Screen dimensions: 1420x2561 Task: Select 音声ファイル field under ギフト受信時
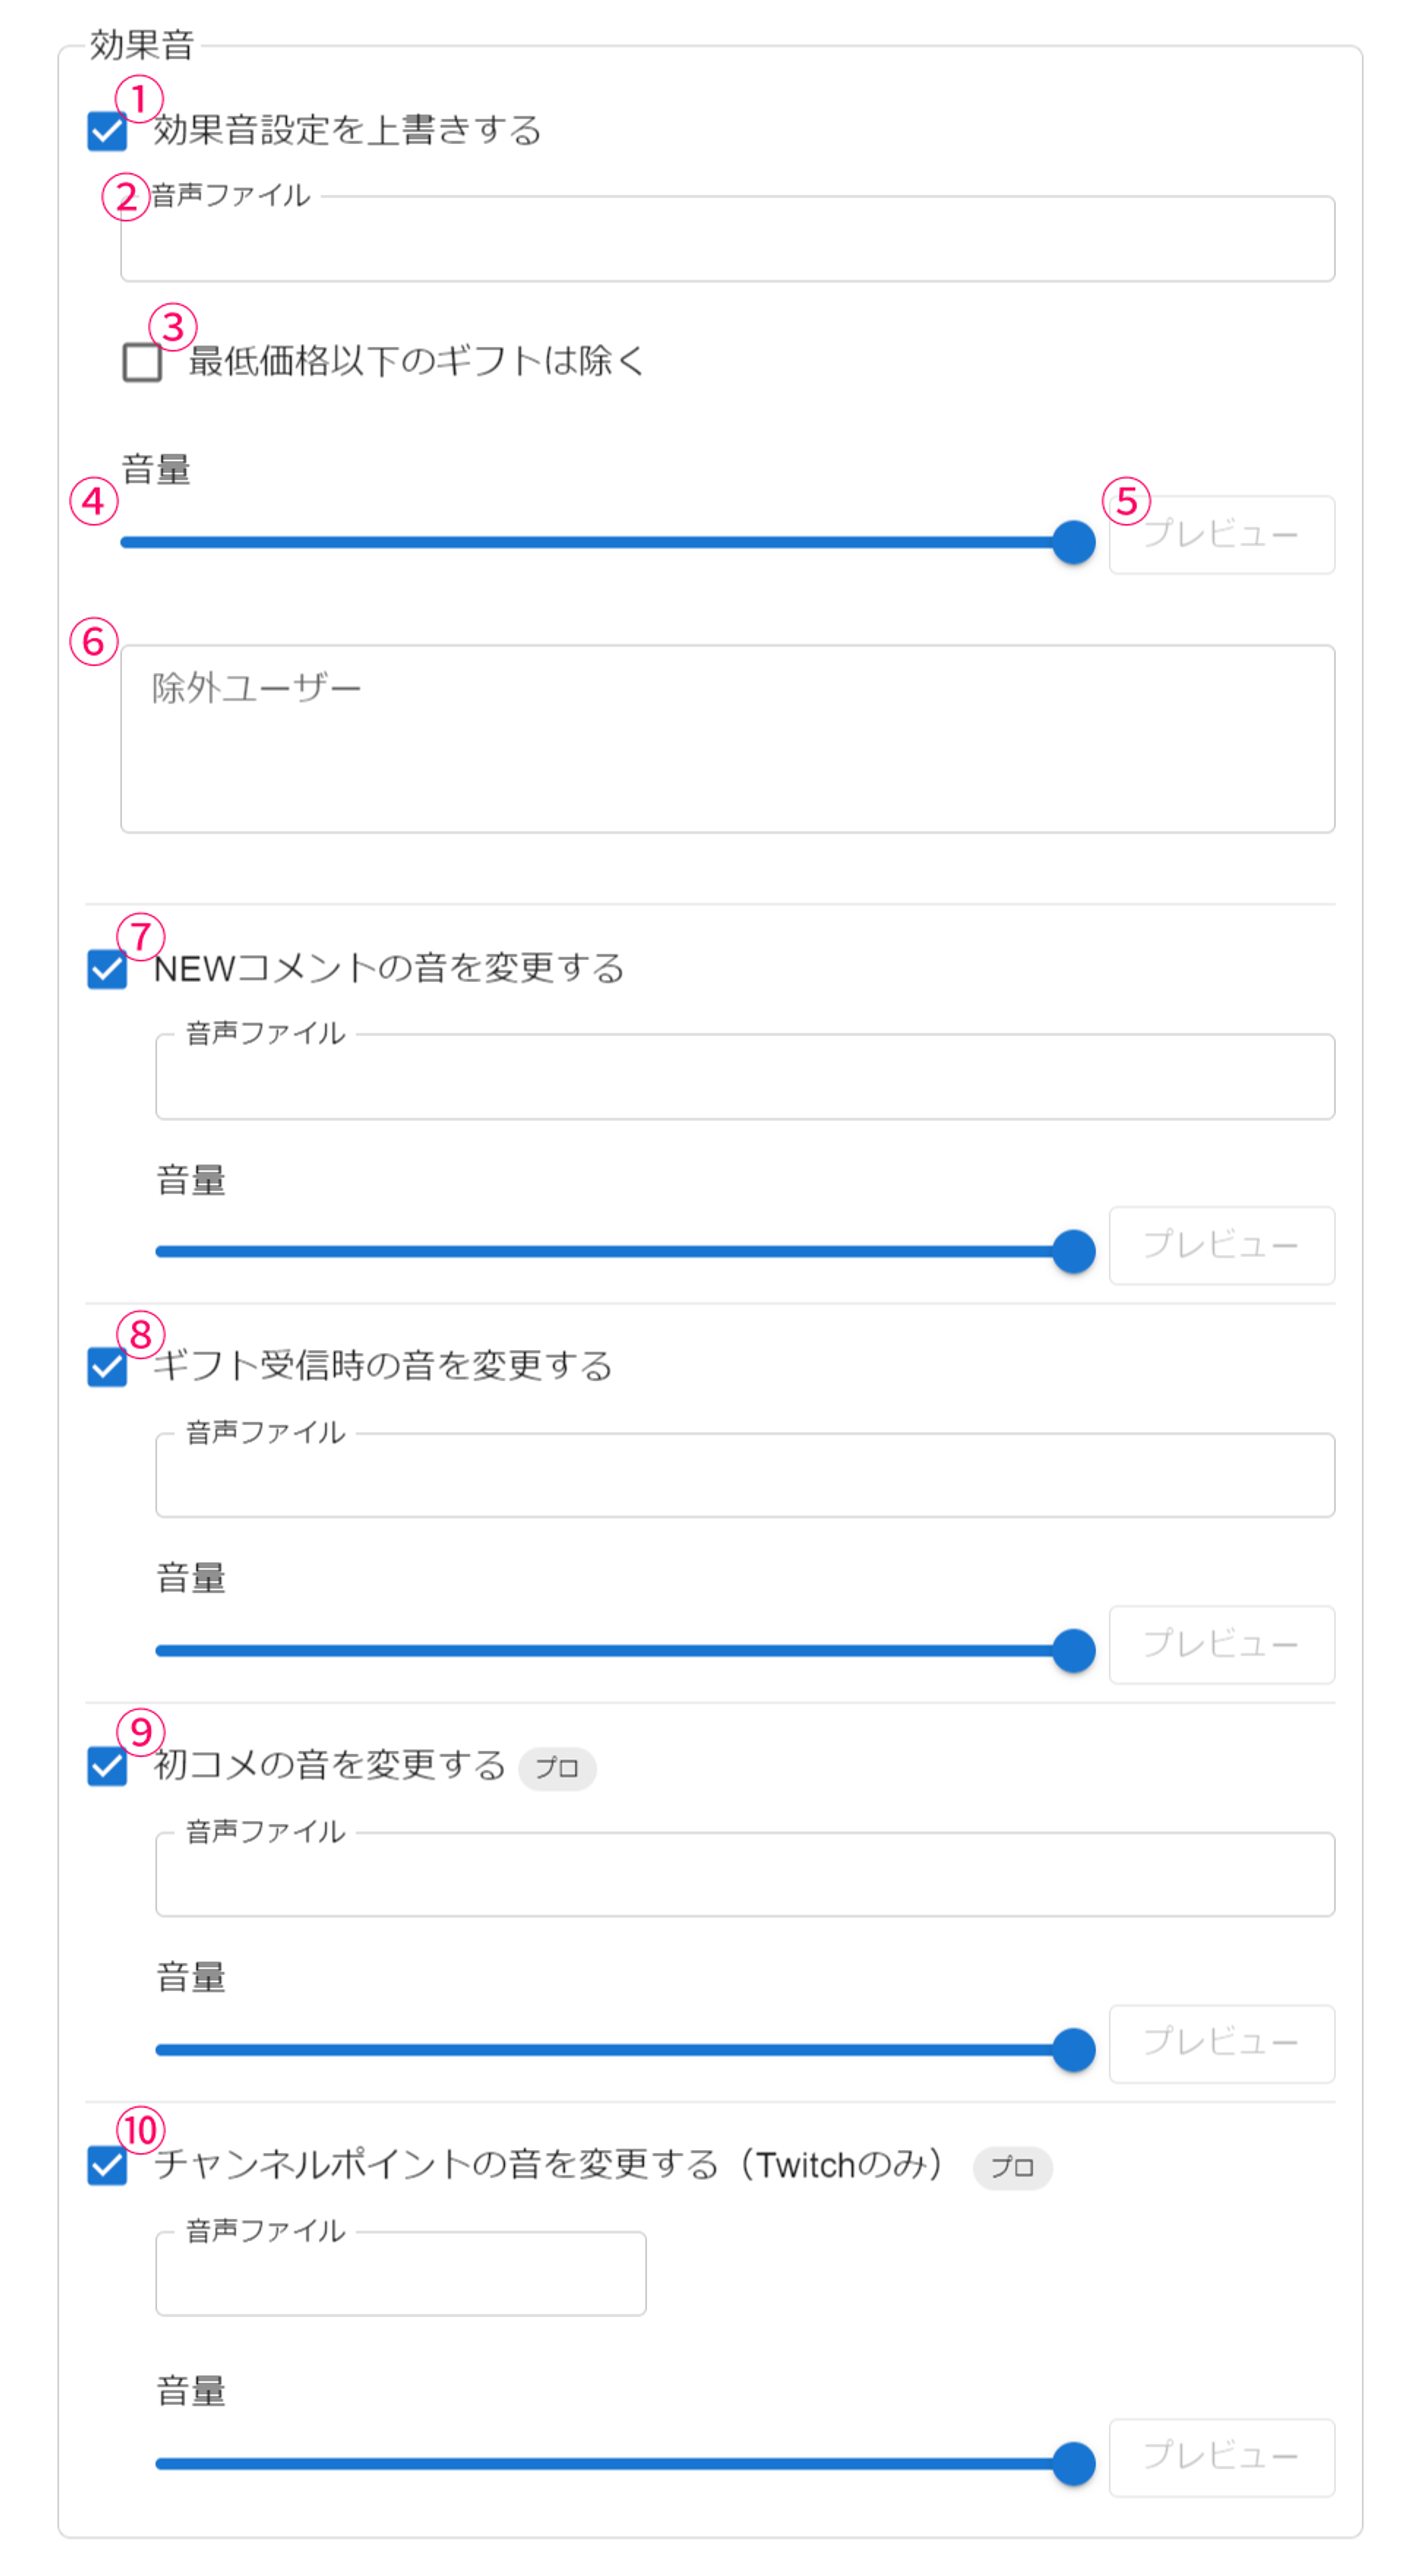744,1476
